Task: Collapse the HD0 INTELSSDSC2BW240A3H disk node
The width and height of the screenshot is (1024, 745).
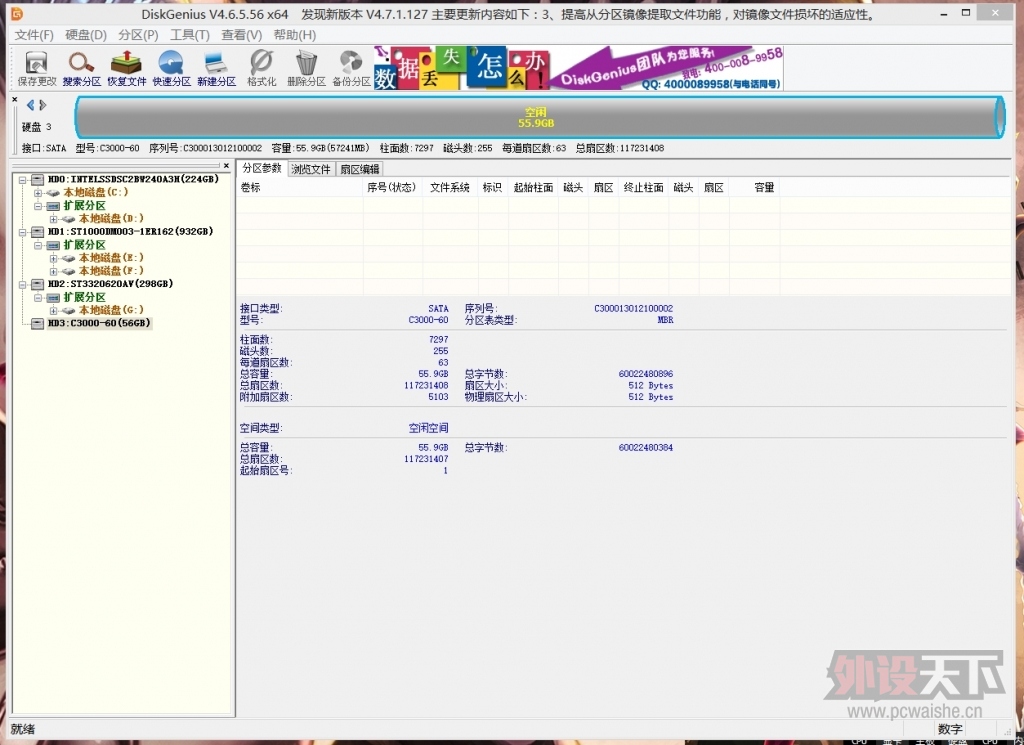Action: click(23, 180)
